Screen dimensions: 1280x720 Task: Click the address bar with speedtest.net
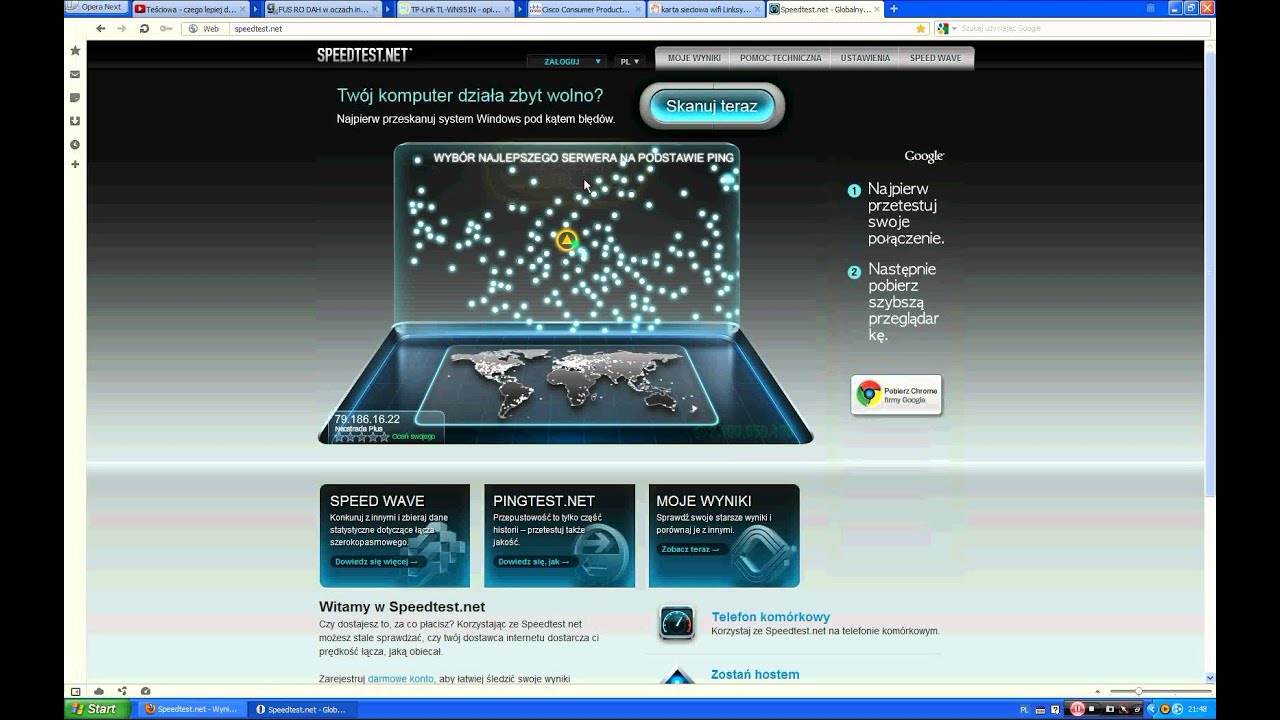pos(570,29)
